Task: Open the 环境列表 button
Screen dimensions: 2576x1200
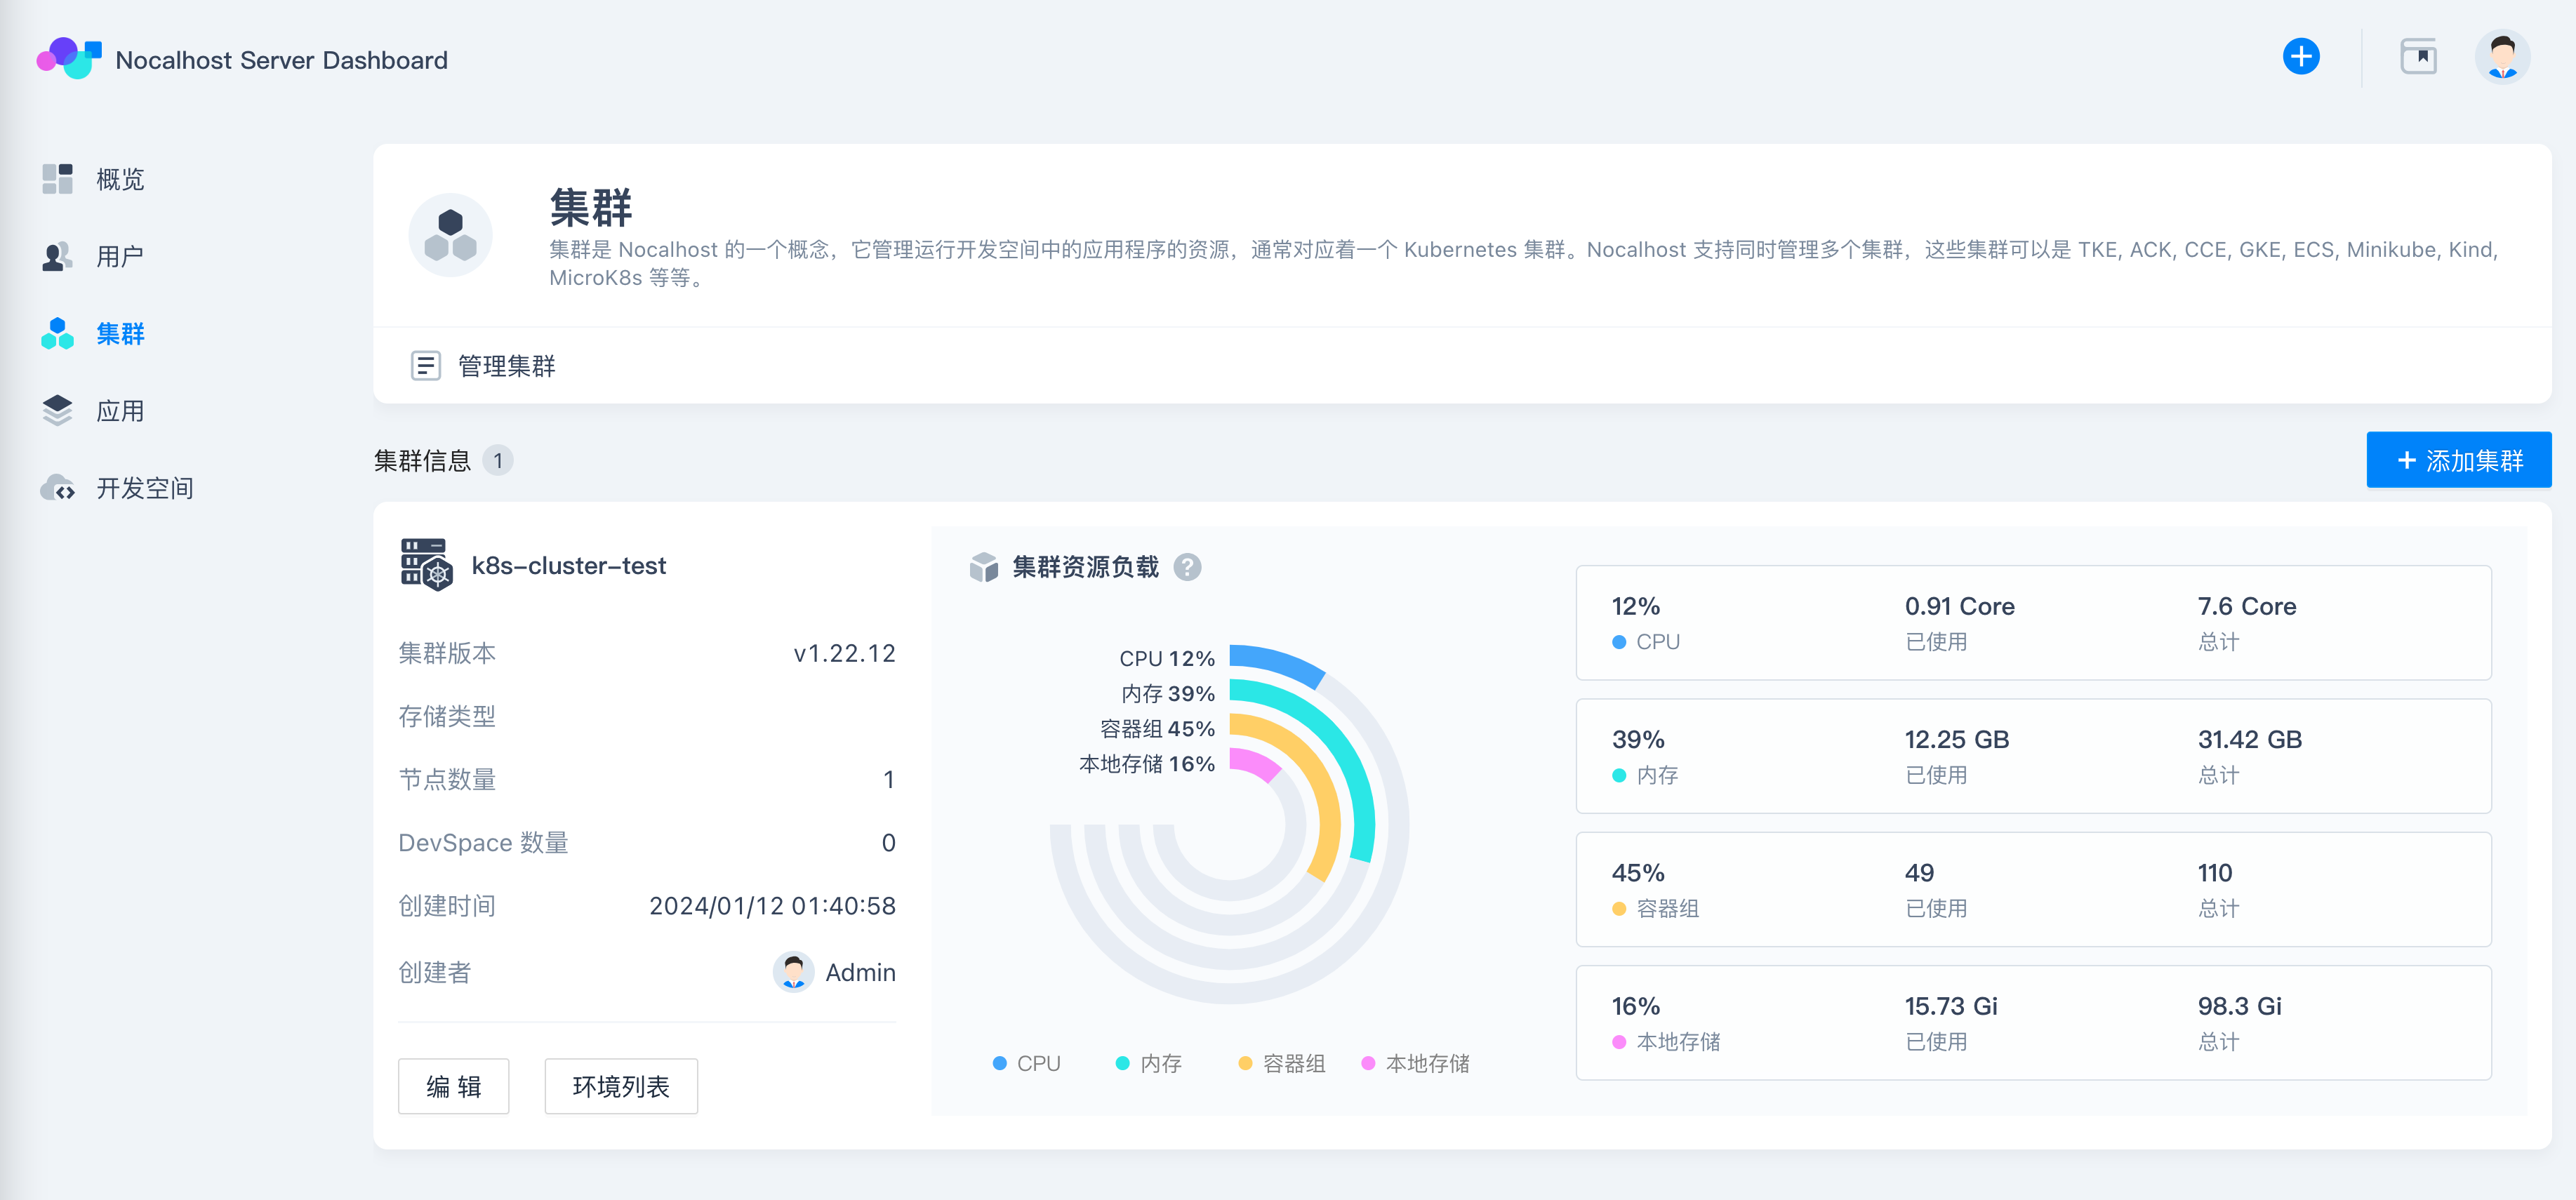Action: [621, 1086]
